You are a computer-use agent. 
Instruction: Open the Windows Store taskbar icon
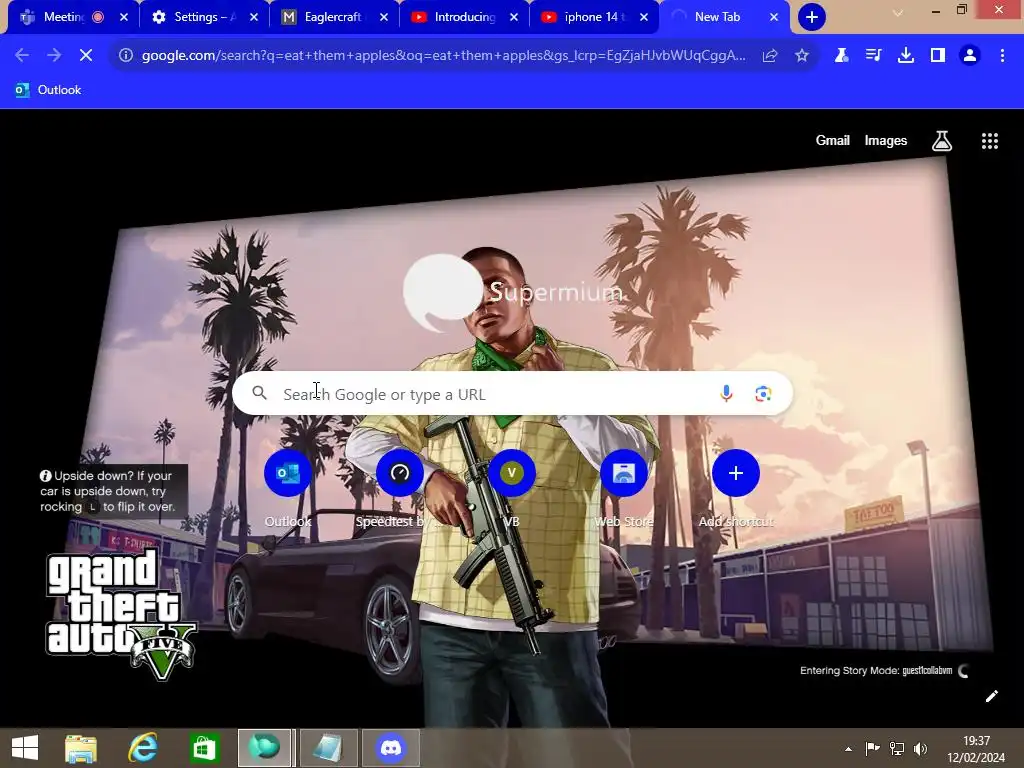click(x=204, y=748)
